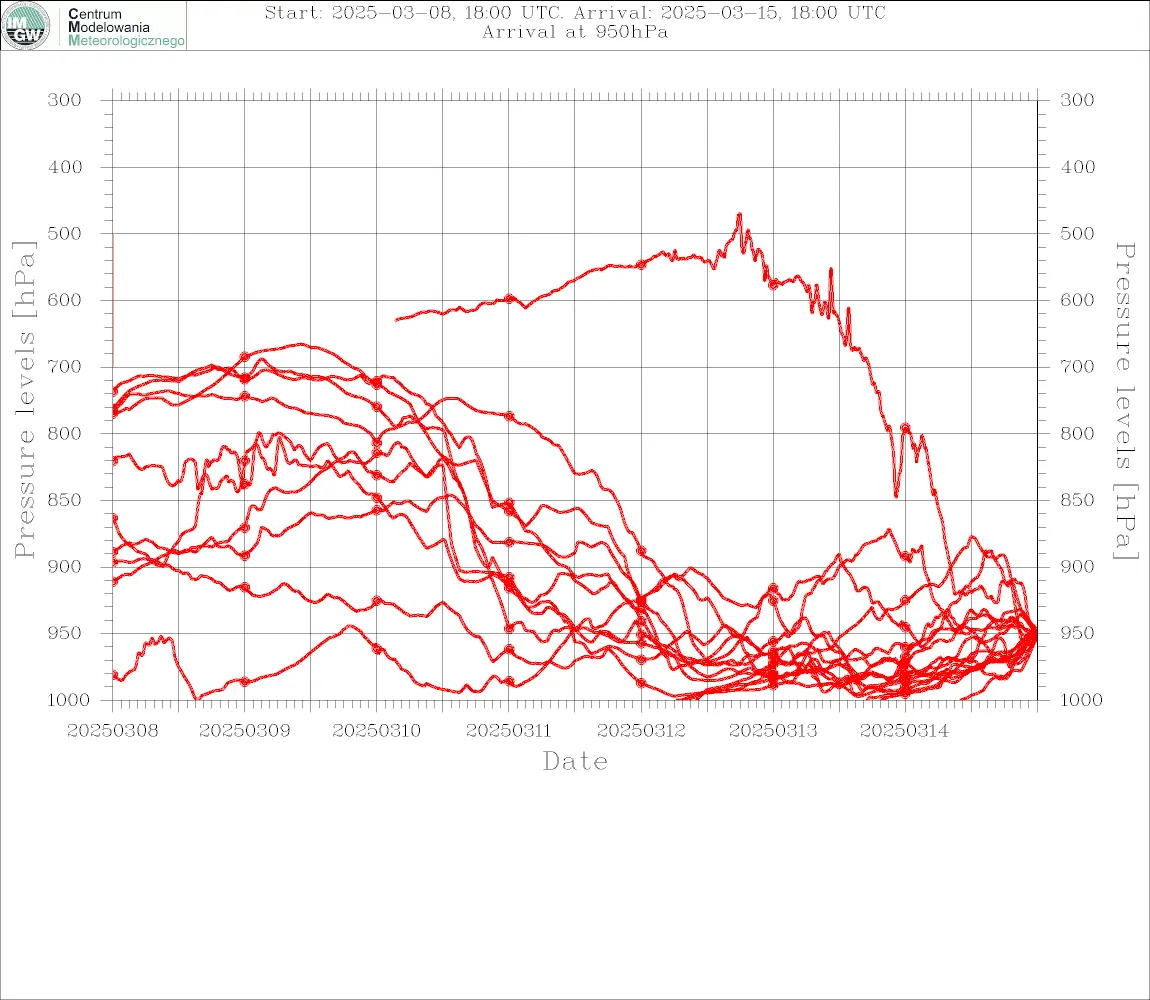Screen dimensions: 1150x1000
Task: Click the 20250313 marker near 575 hPa on the upper trajectory
Action: click(773, 285)
